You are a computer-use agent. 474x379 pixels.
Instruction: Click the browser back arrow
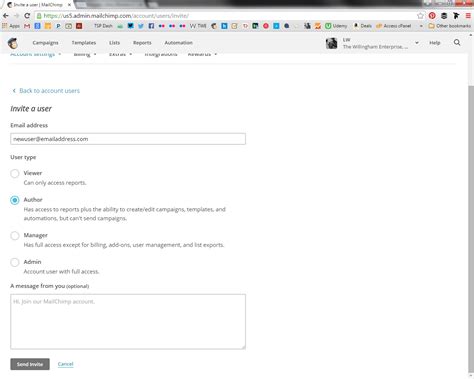pyautogui.click(x=6, y=16)
